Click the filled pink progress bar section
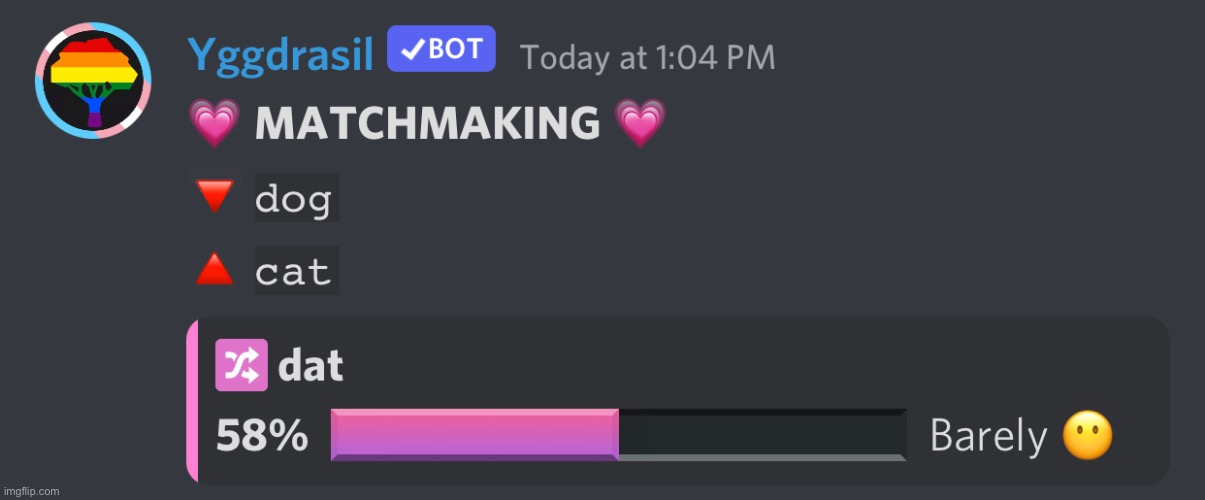The image size is (1205, 500). [x=475, y=435]
